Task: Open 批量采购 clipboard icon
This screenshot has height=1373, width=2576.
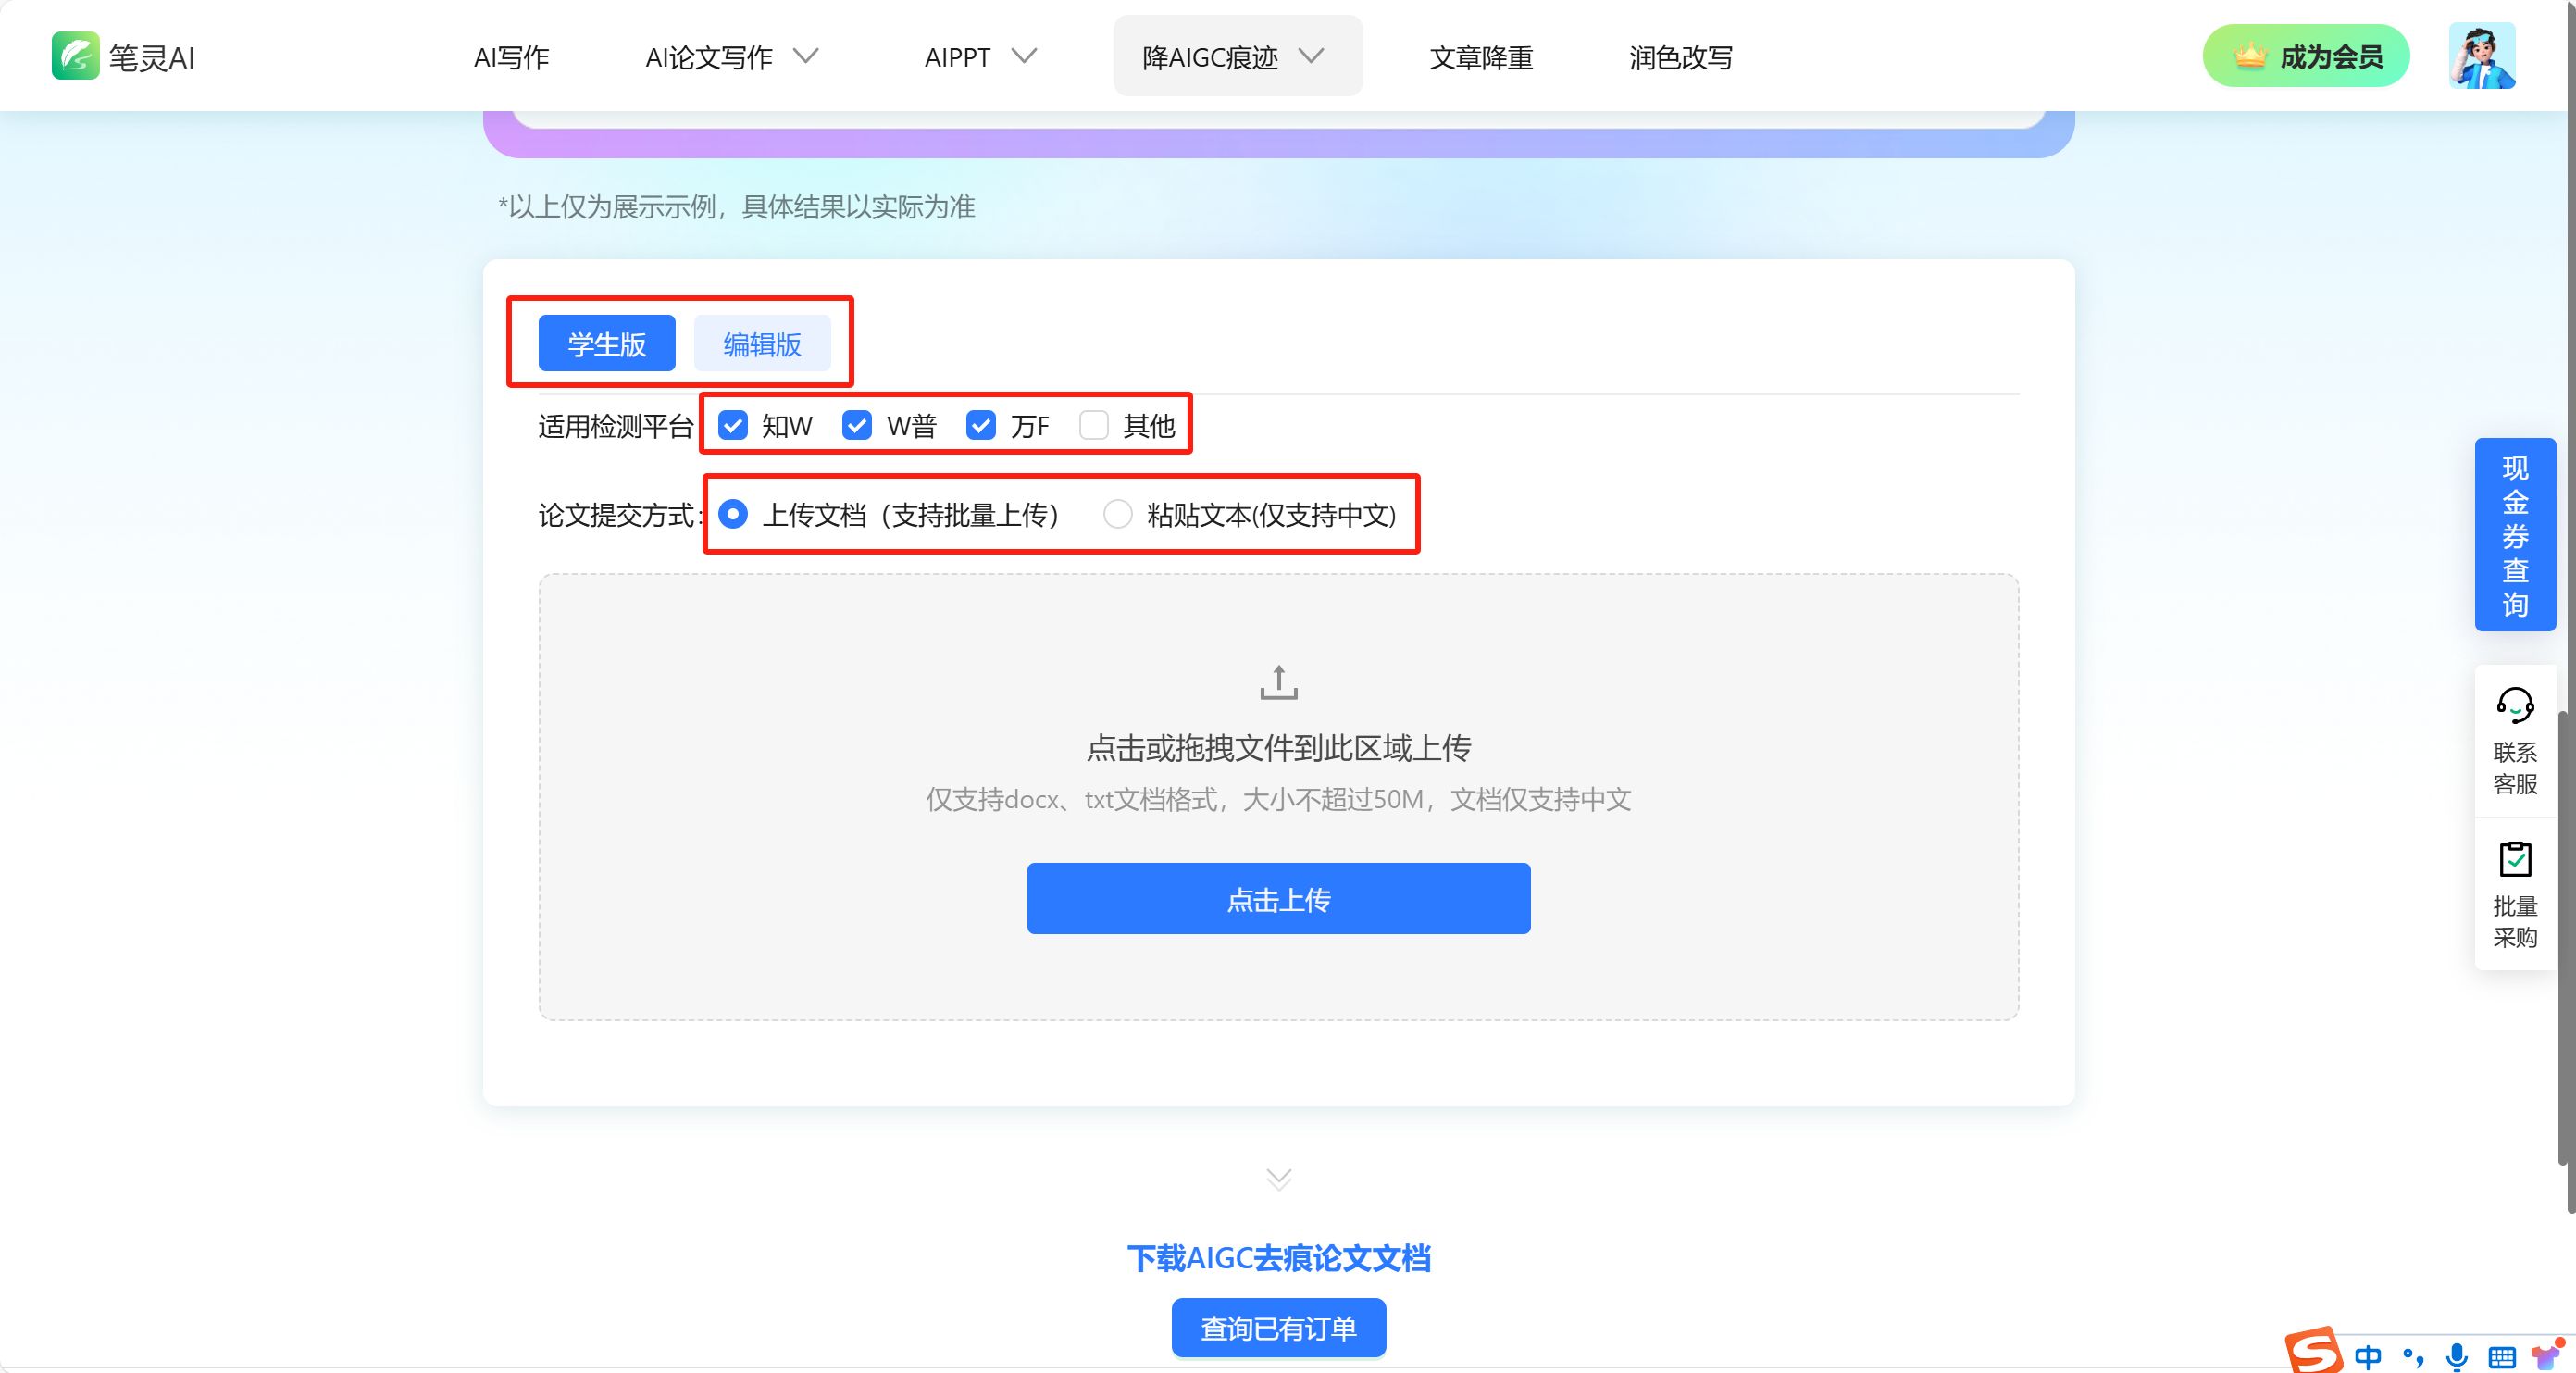Action: pyautogui.click(x=2515, y=859)
